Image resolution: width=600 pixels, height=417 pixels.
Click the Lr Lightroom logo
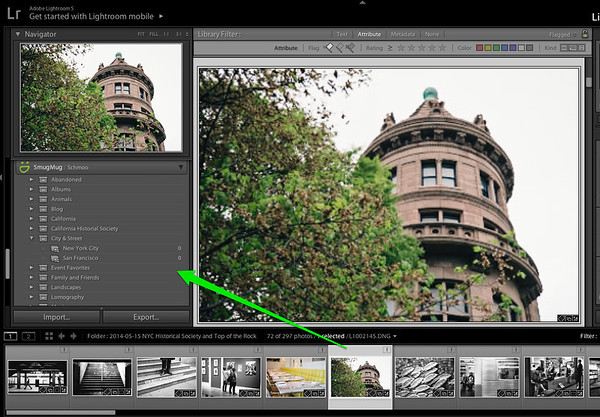pos(13,14)
